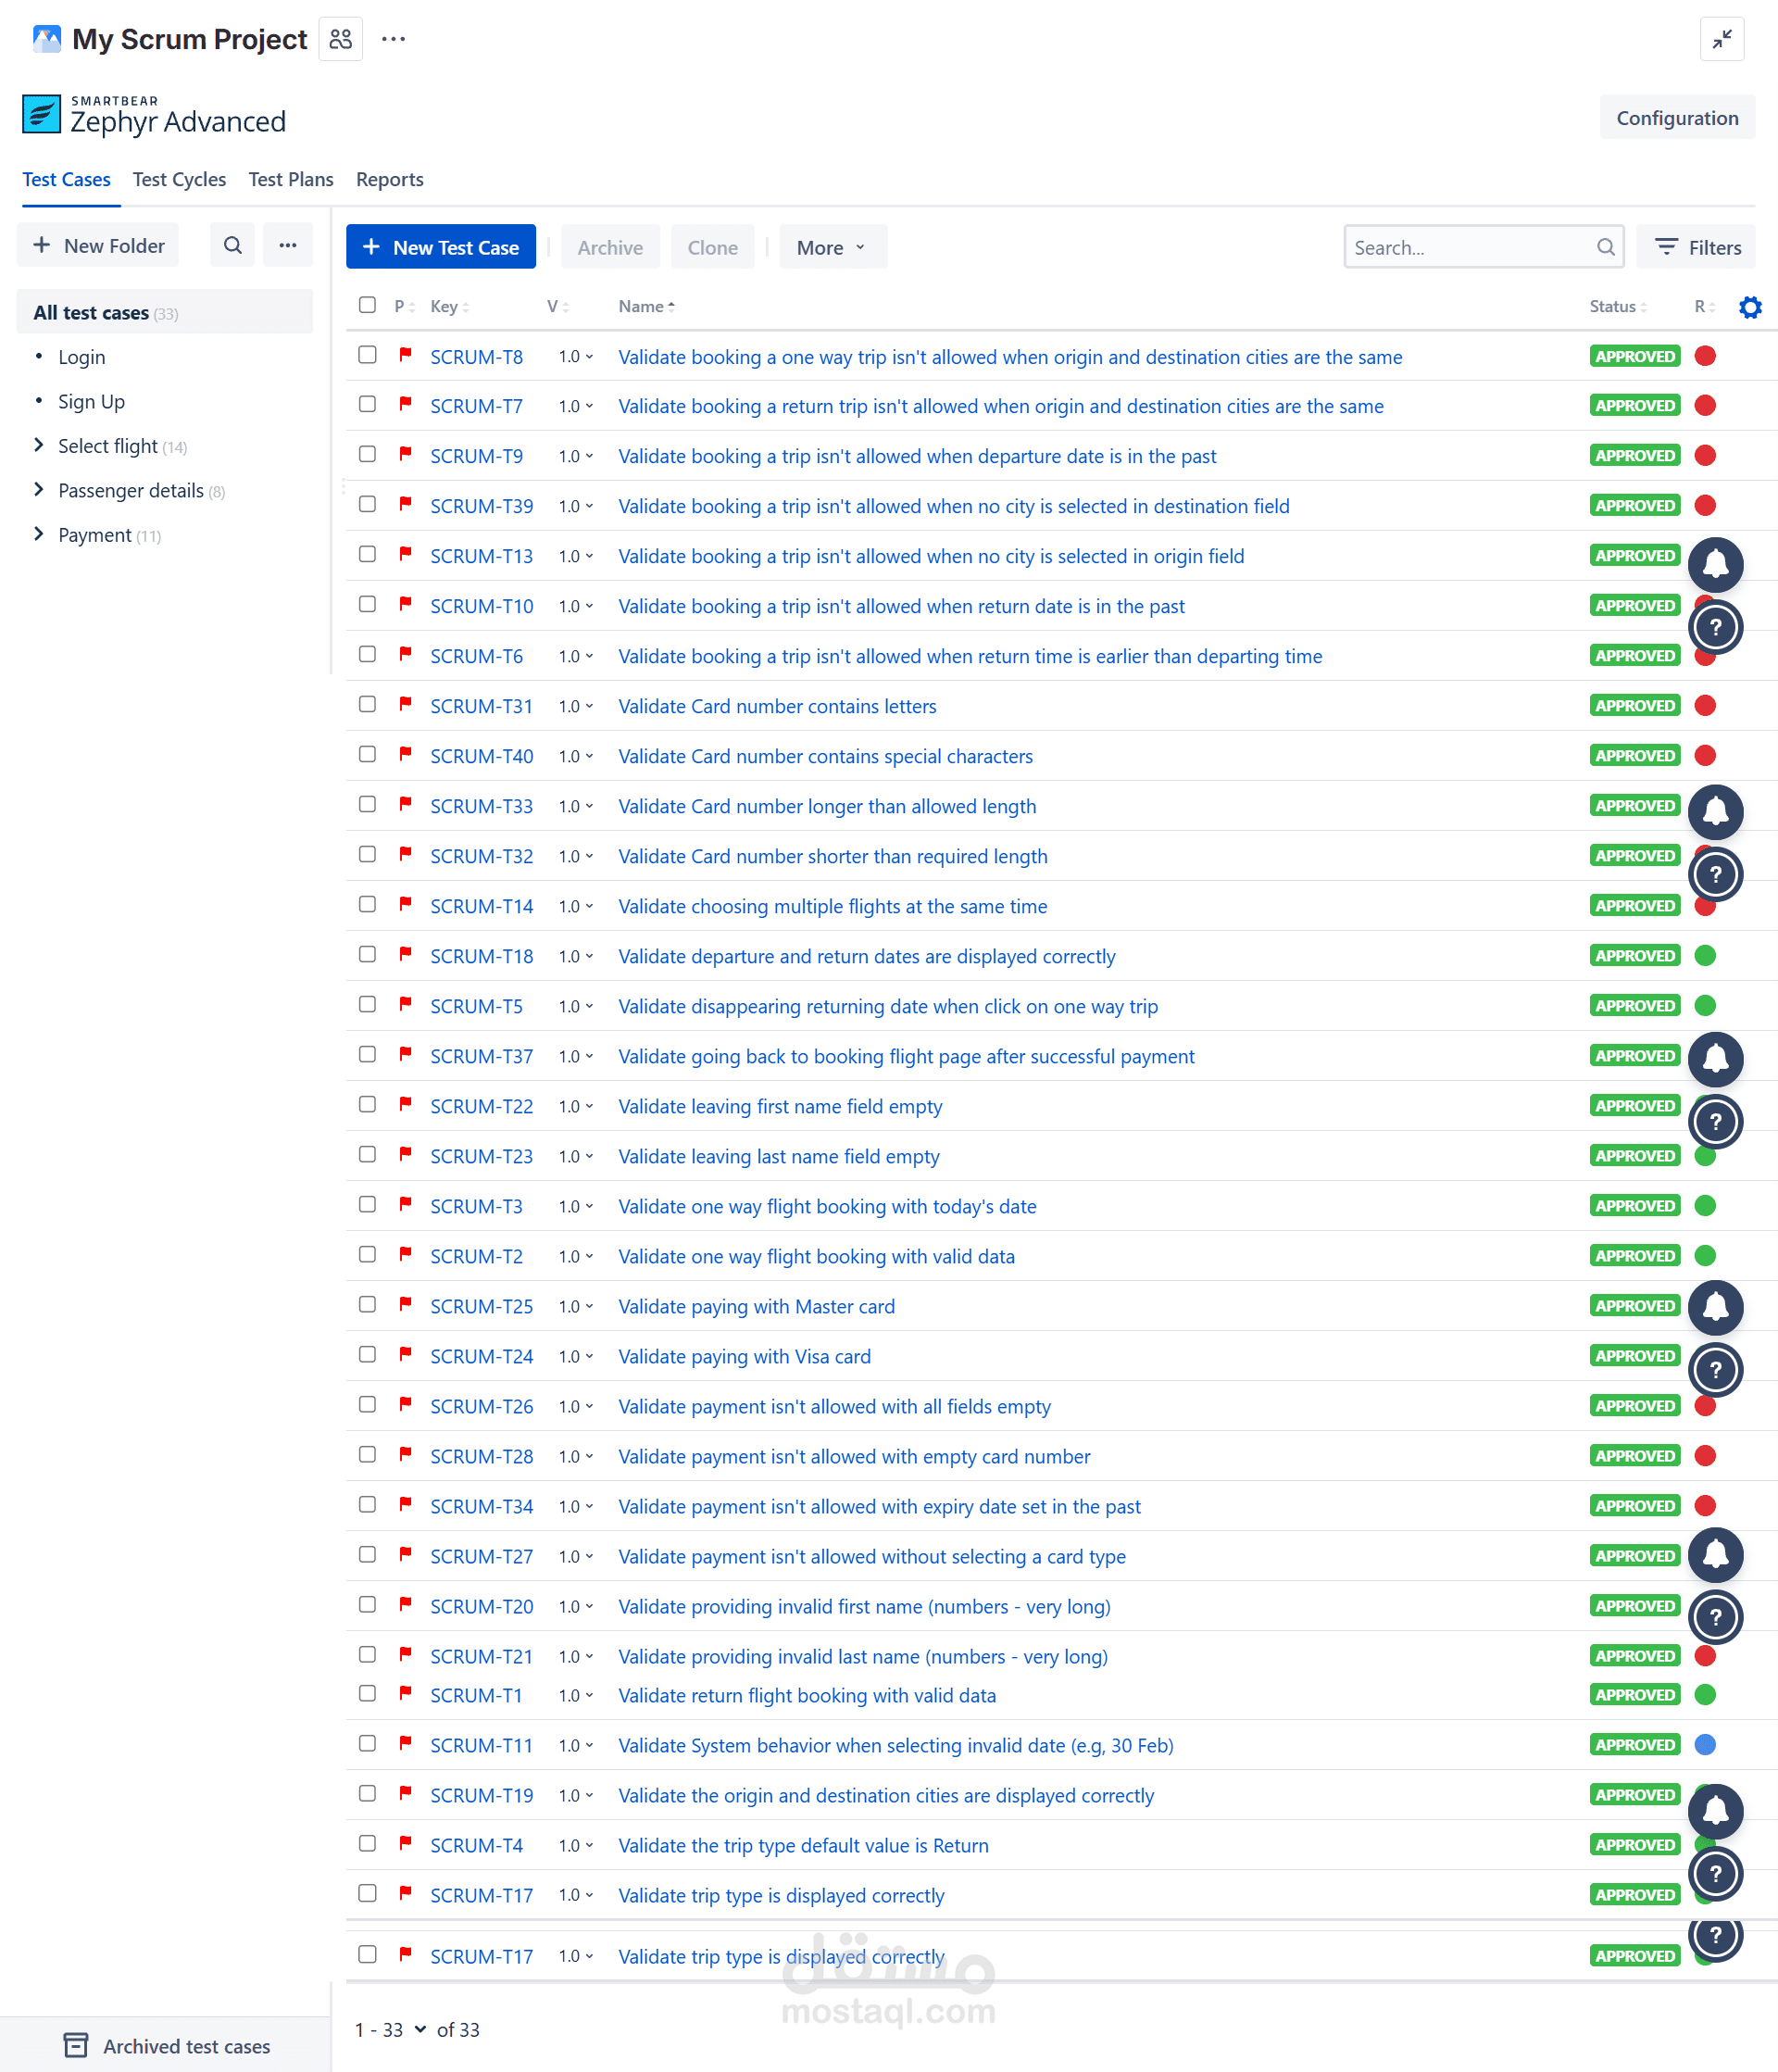Image resolution: width=1778 pixels, height=2072 pixels.
Task: Tick the select-all checkbox in table header
Action: (367, 305)
